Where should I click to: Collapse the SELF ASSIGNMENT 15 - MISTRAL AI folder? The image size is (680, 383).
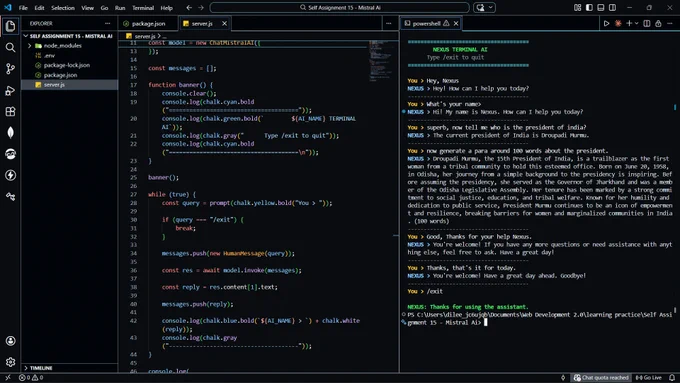[69, 36]
